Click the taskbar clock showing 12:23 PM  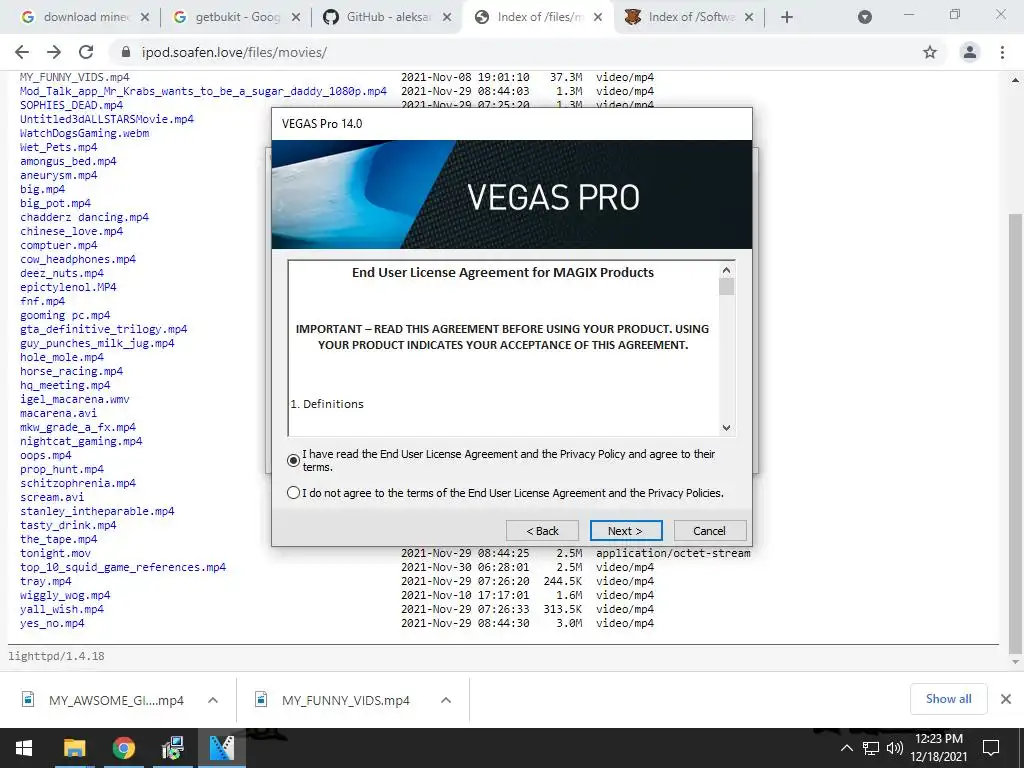click(x=939, y=748)
